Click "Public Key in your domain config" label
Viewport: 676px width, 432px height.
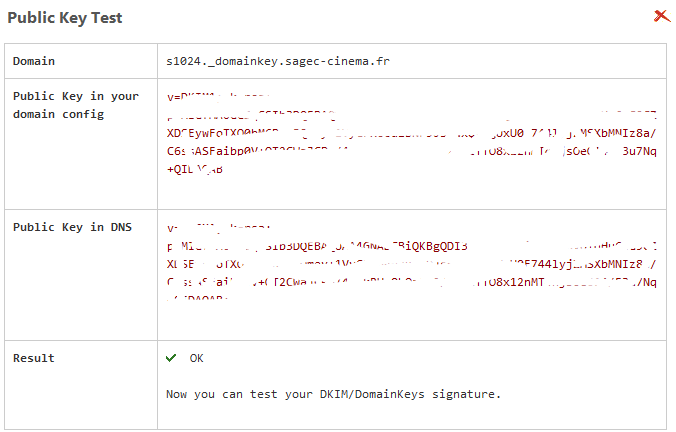[x=76, y=105]
